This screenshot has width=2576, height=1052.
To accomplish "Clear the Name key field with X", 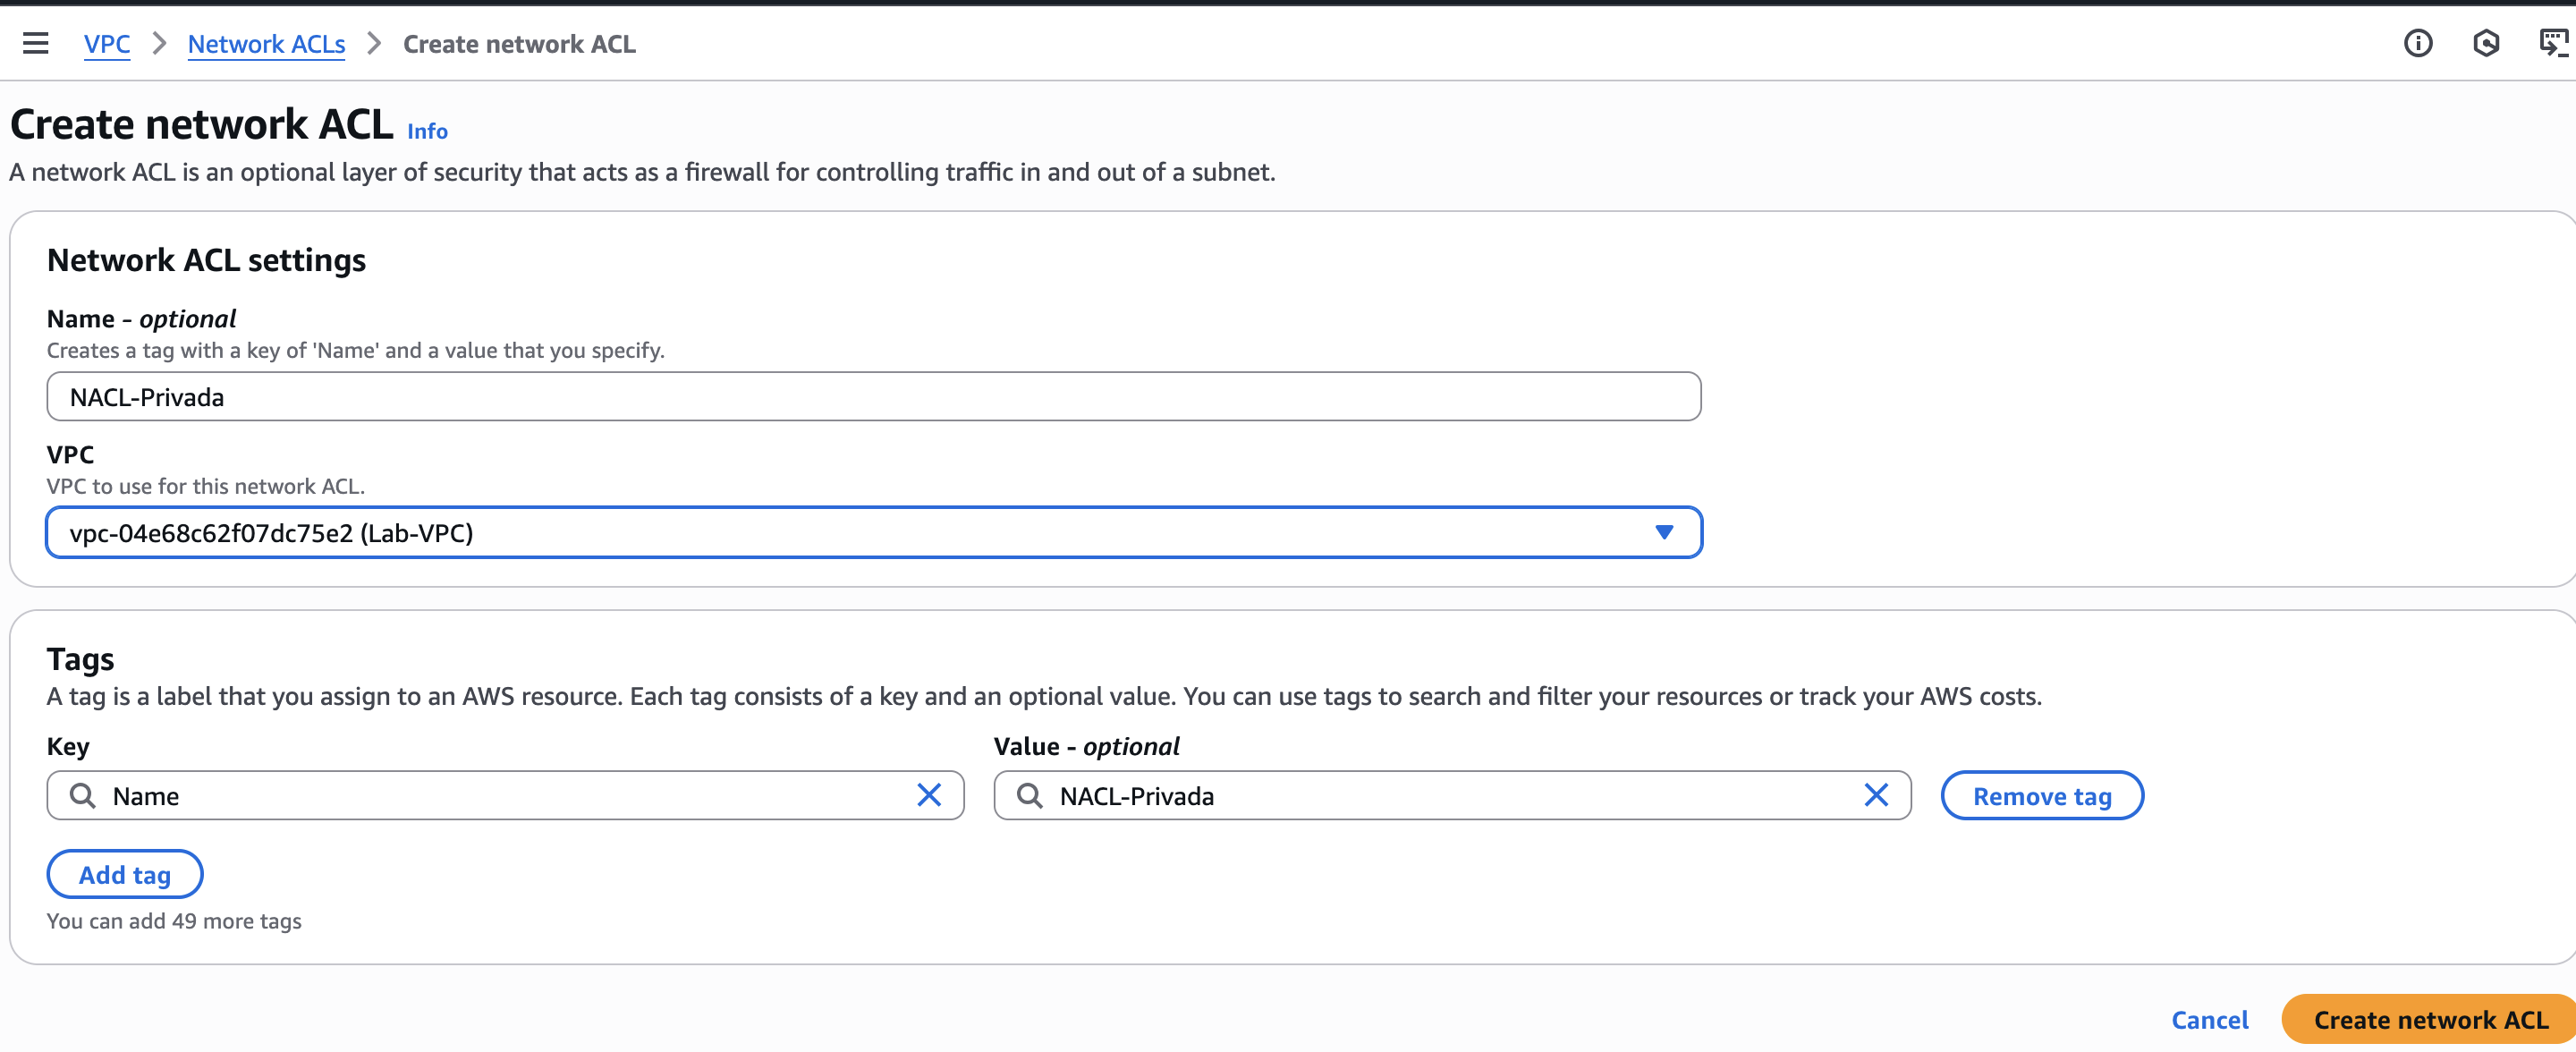I will coord(929,795).
